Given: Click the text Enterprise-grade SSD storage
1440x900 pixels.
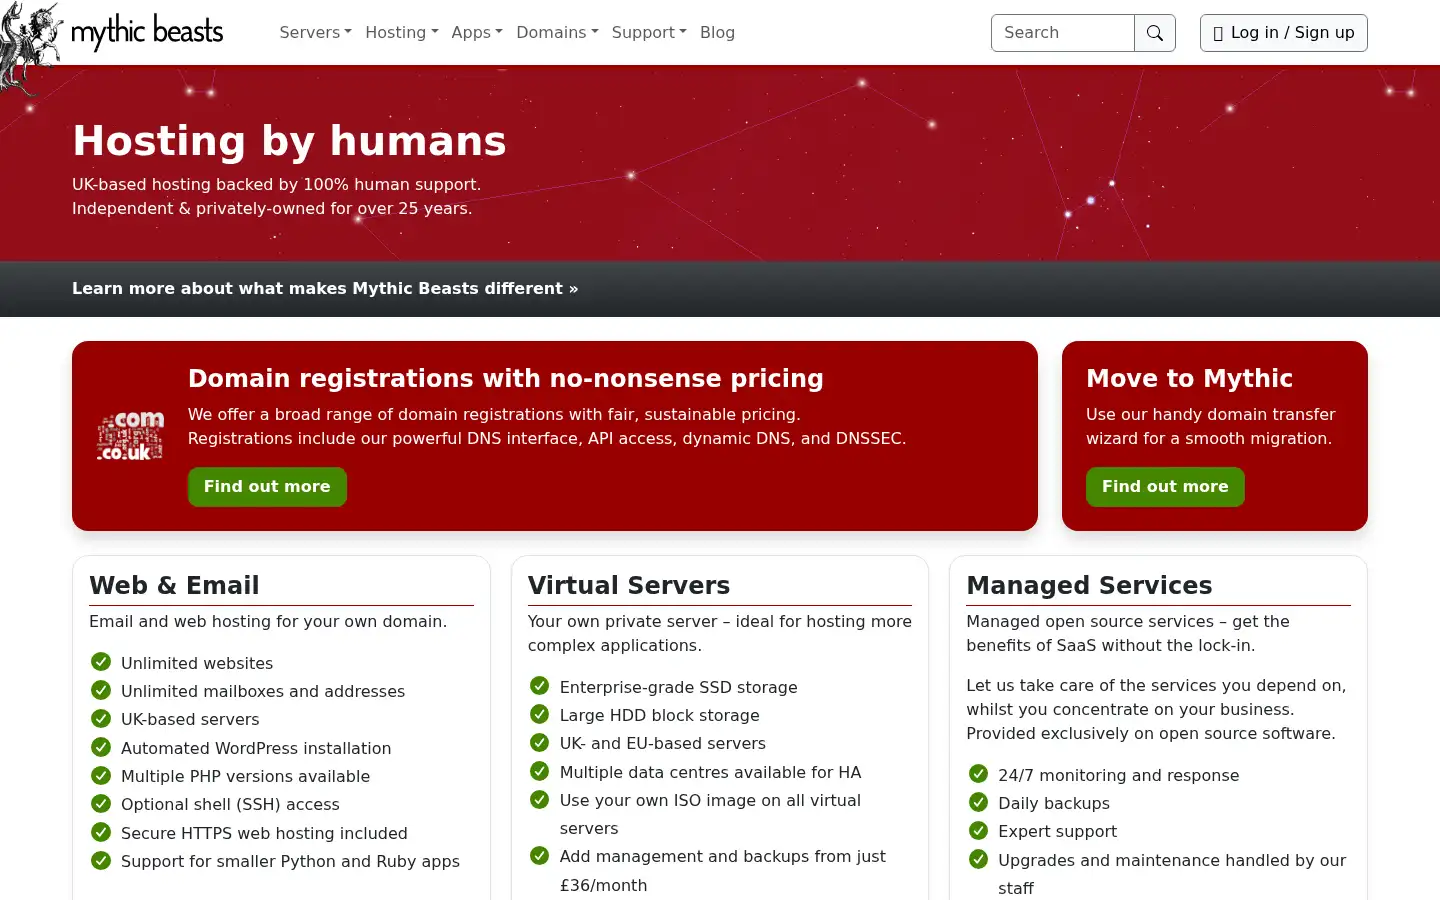Looking at the screenshot, I should (679, 687).
